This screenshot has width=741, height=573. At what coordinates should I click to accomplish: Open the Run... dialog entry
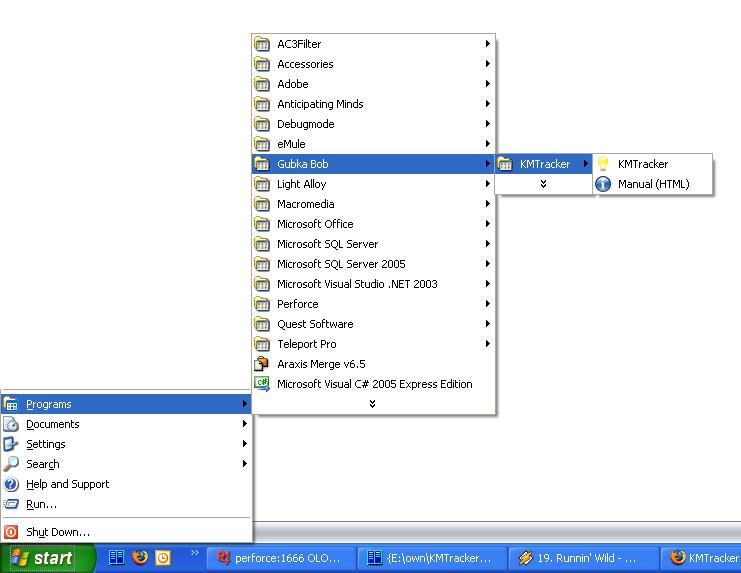[x=41, y=504]
